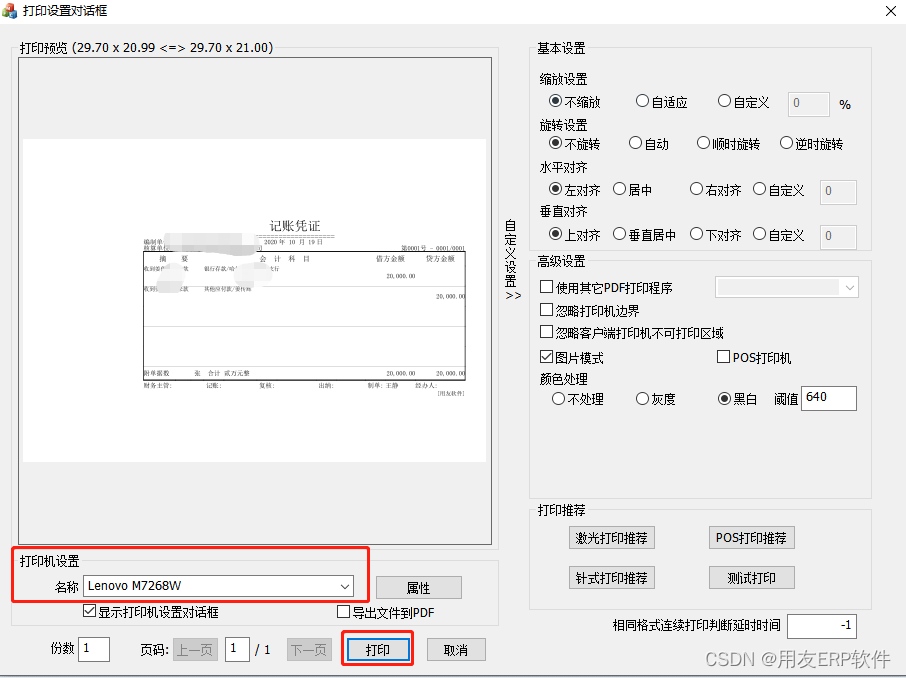Click the 相同格式连续打印判断延时时间 field
The width and height of the screenshot is (906, 678).
[x=822, y=626]
